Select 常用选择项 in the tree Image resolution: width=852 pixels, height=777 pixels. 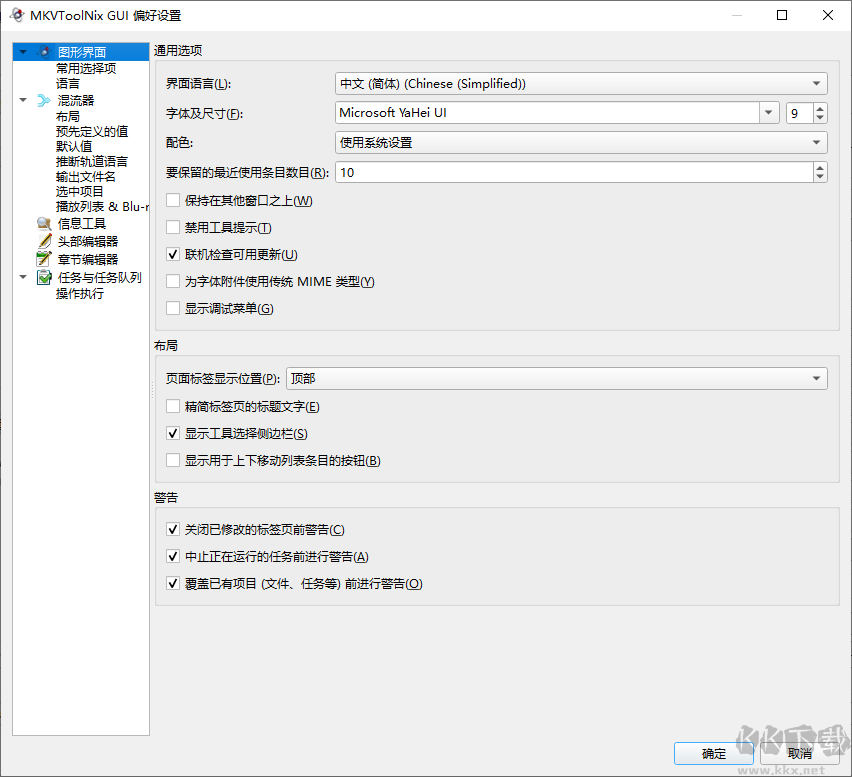(x=86, y=68)
